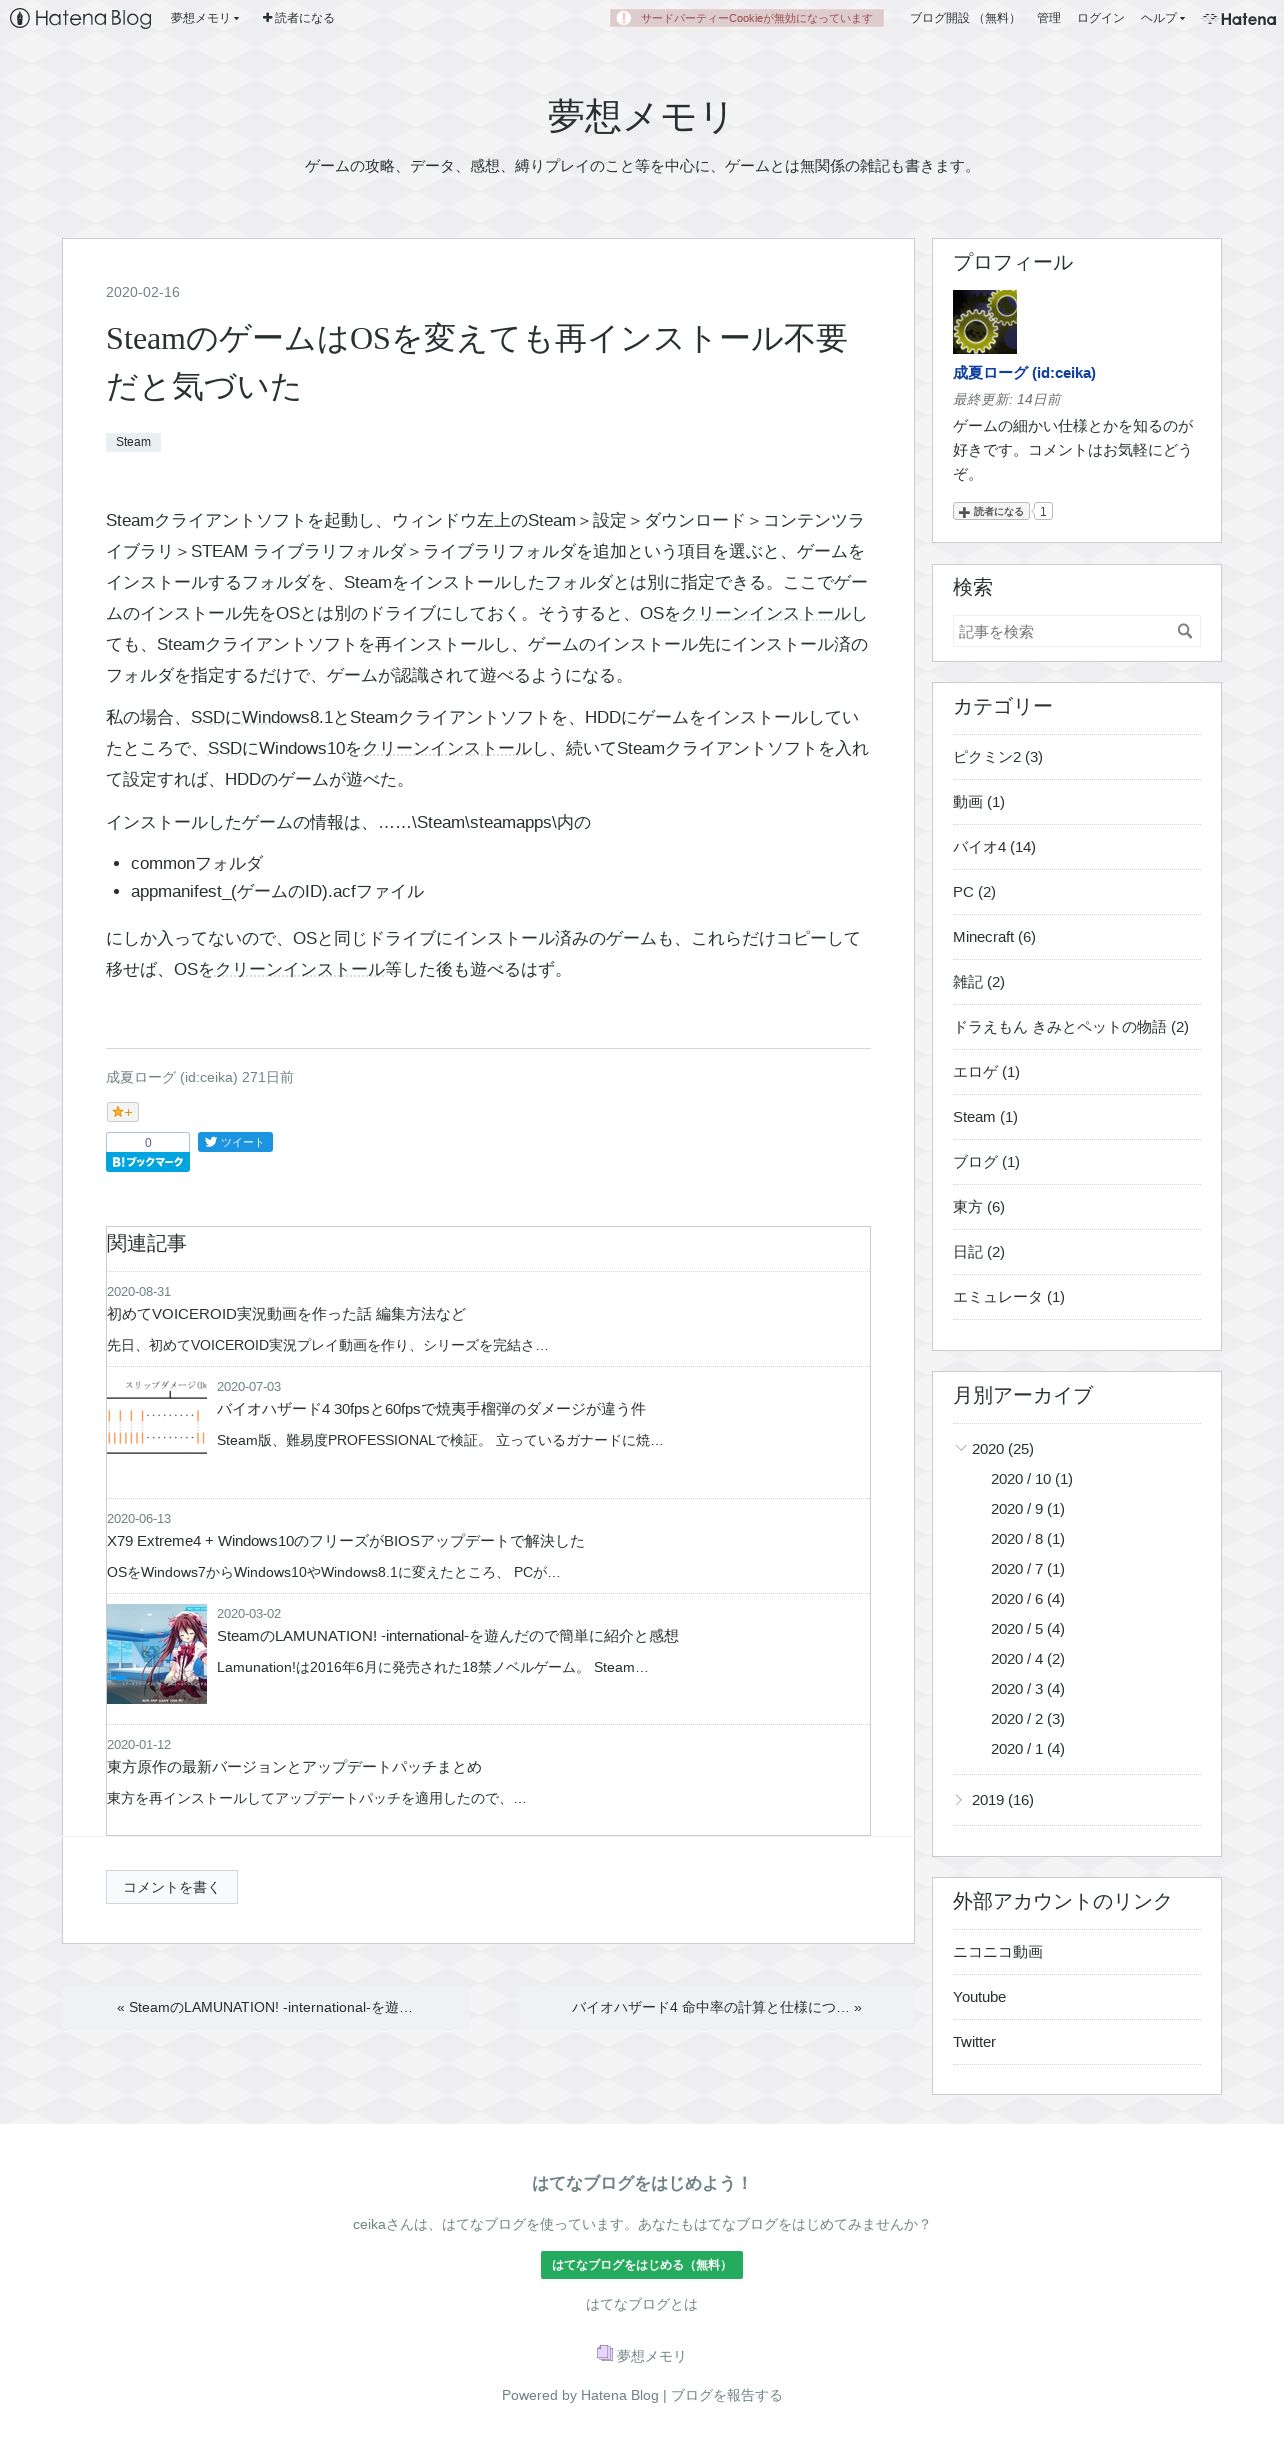Image resolution: width=1284 pixels, height=2446 pixels.
Task: Open Powered by Hatena Blog link
Action: [580, 2395]
